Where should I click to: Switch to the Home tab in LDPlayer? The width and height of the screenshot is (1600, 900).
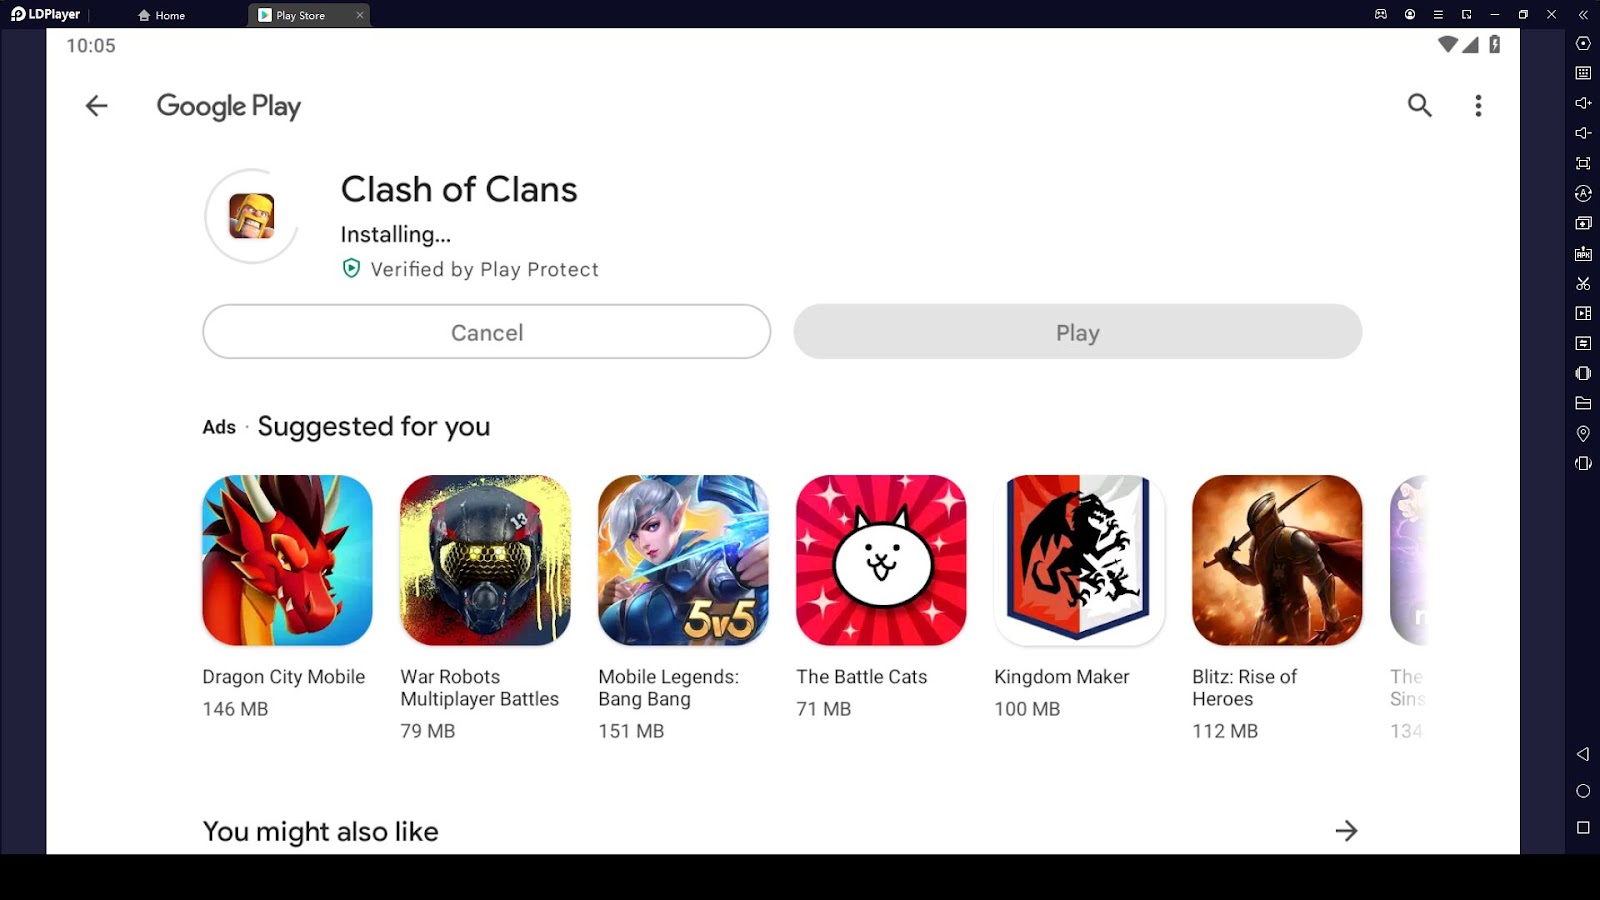click(162, 15)
